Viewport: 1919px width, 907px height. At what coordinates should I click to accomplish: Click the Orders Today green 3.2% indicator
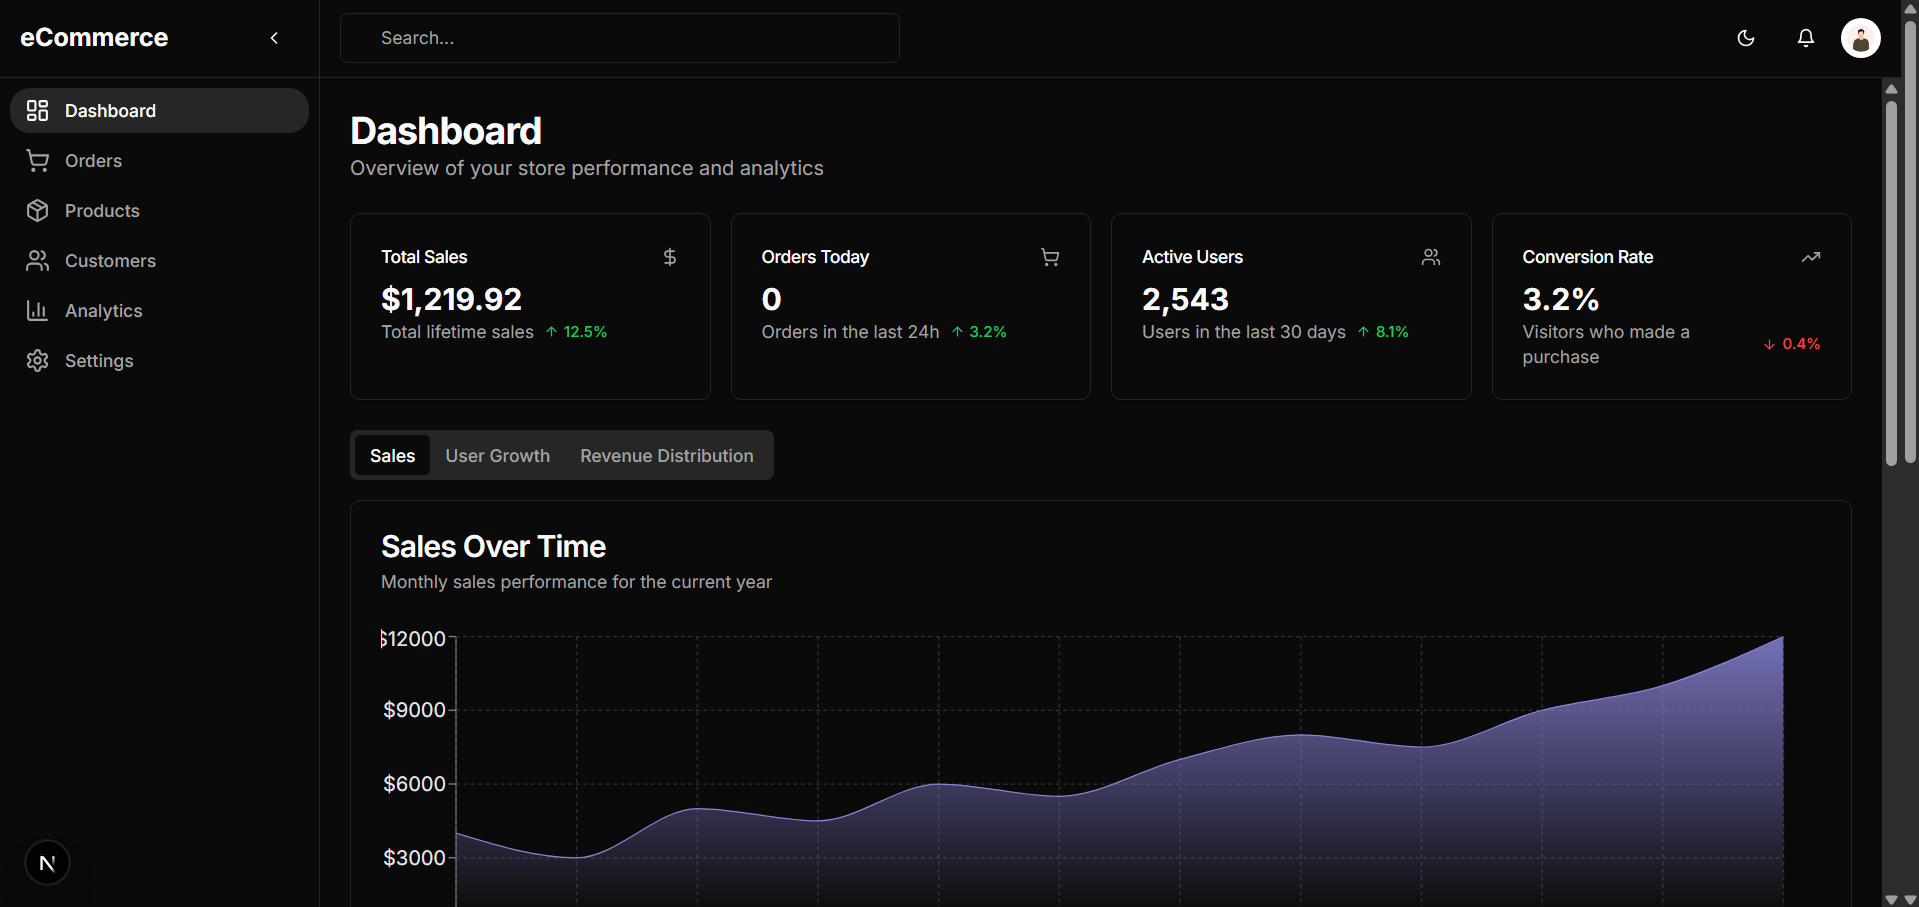coord(979,332)
